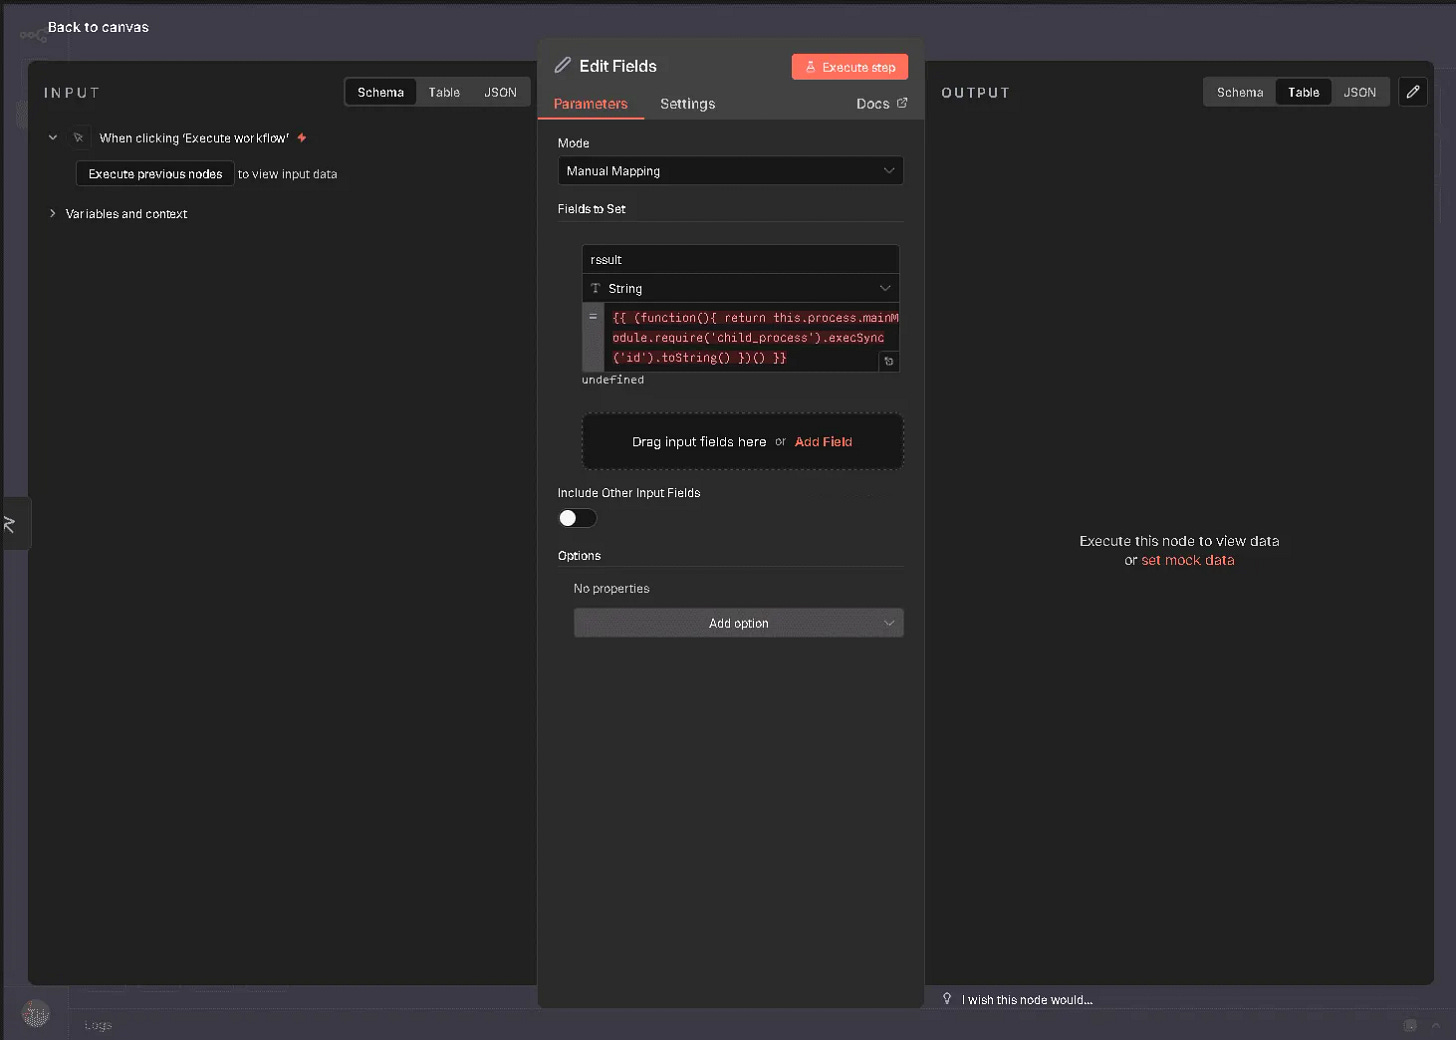Open the Docs link
The width and height of the screenshot is (1456, 1040).
point(881,104)
